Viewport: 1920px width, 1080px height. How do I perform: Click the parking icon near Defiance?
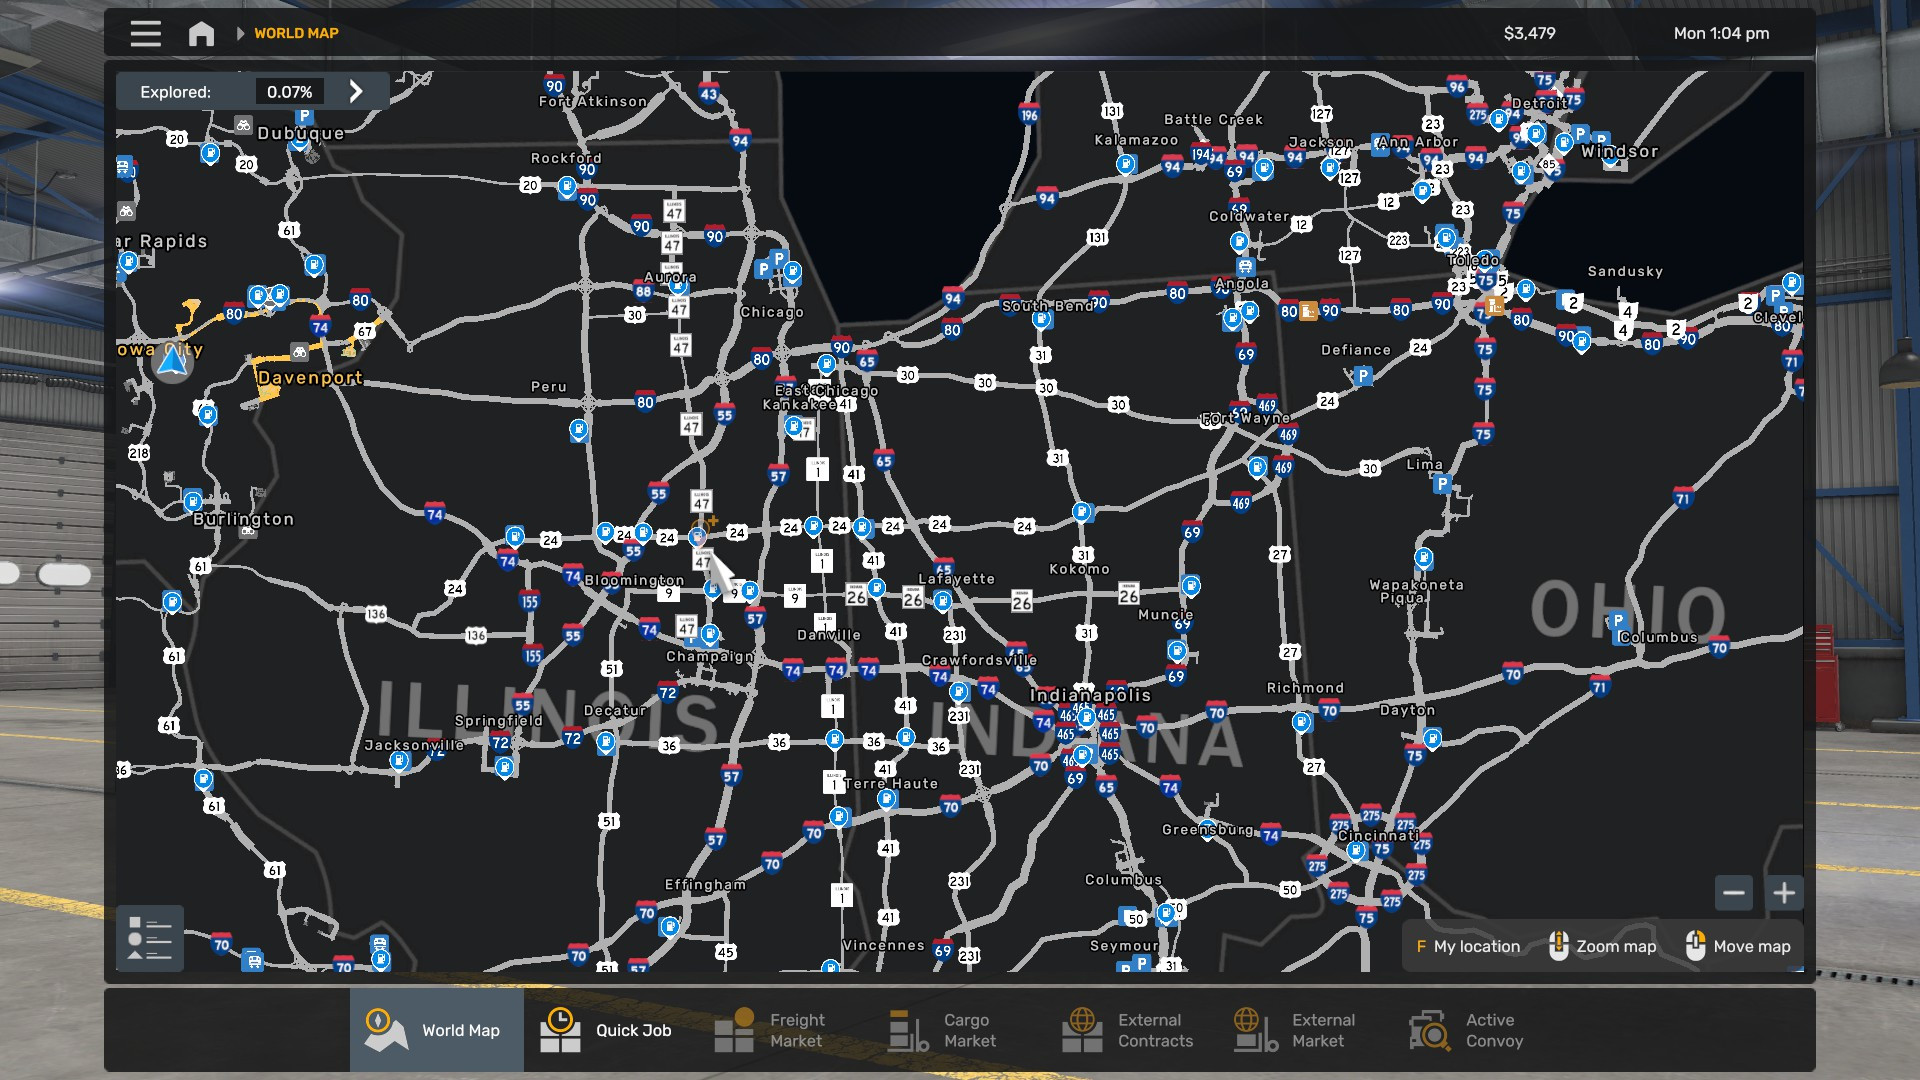[x=1362, y=376]
